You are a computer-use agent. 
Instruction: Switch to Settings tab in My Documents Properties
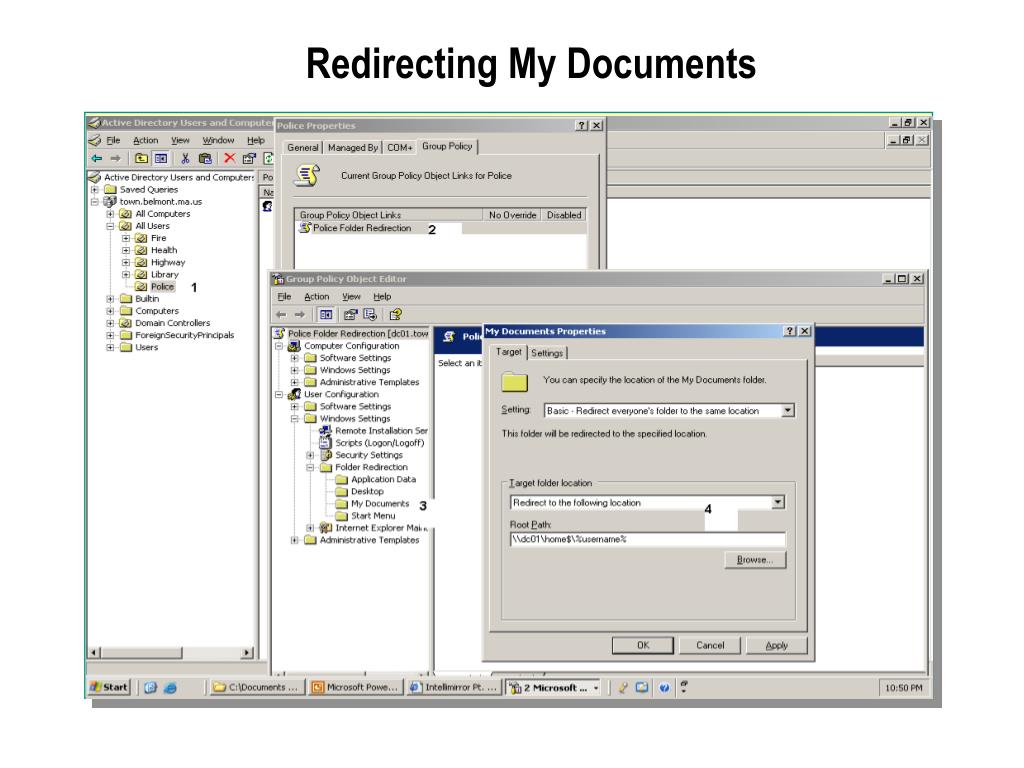547,353
